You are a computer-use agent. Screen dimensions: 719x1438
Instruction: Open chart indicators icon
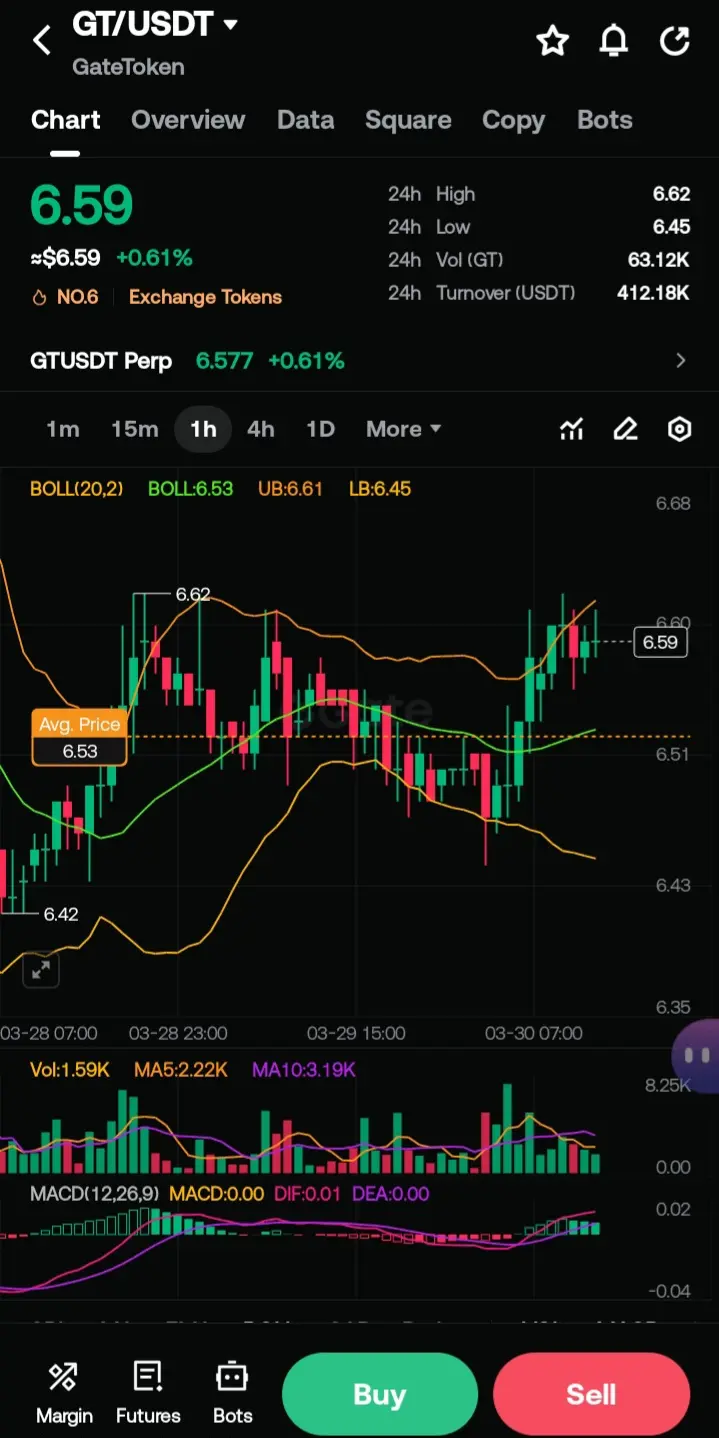point(571,430)
